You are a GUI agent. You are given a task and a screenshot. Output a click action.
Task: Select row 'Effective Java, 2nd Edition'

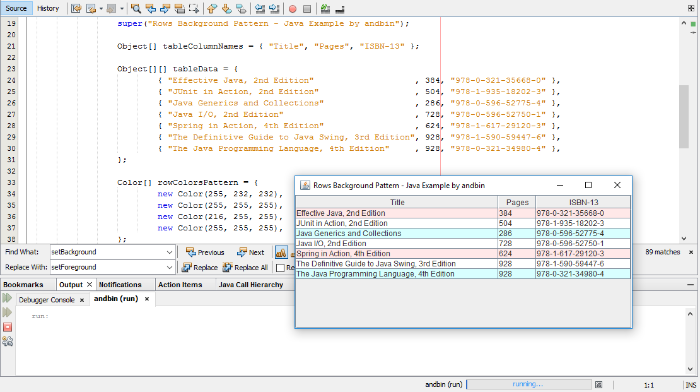pyautogui.click(x=463, y=213)
